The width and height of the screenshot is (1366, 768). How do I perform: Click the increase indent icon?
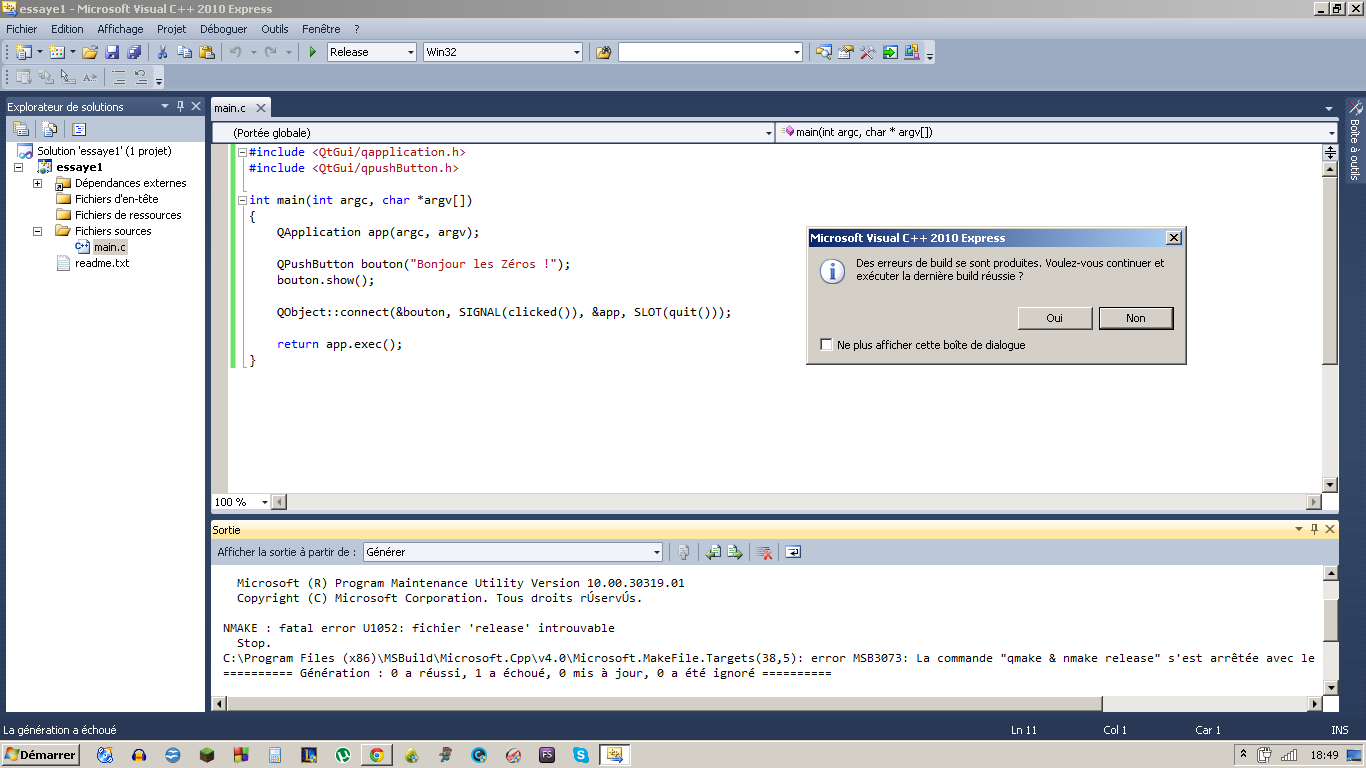141,77
